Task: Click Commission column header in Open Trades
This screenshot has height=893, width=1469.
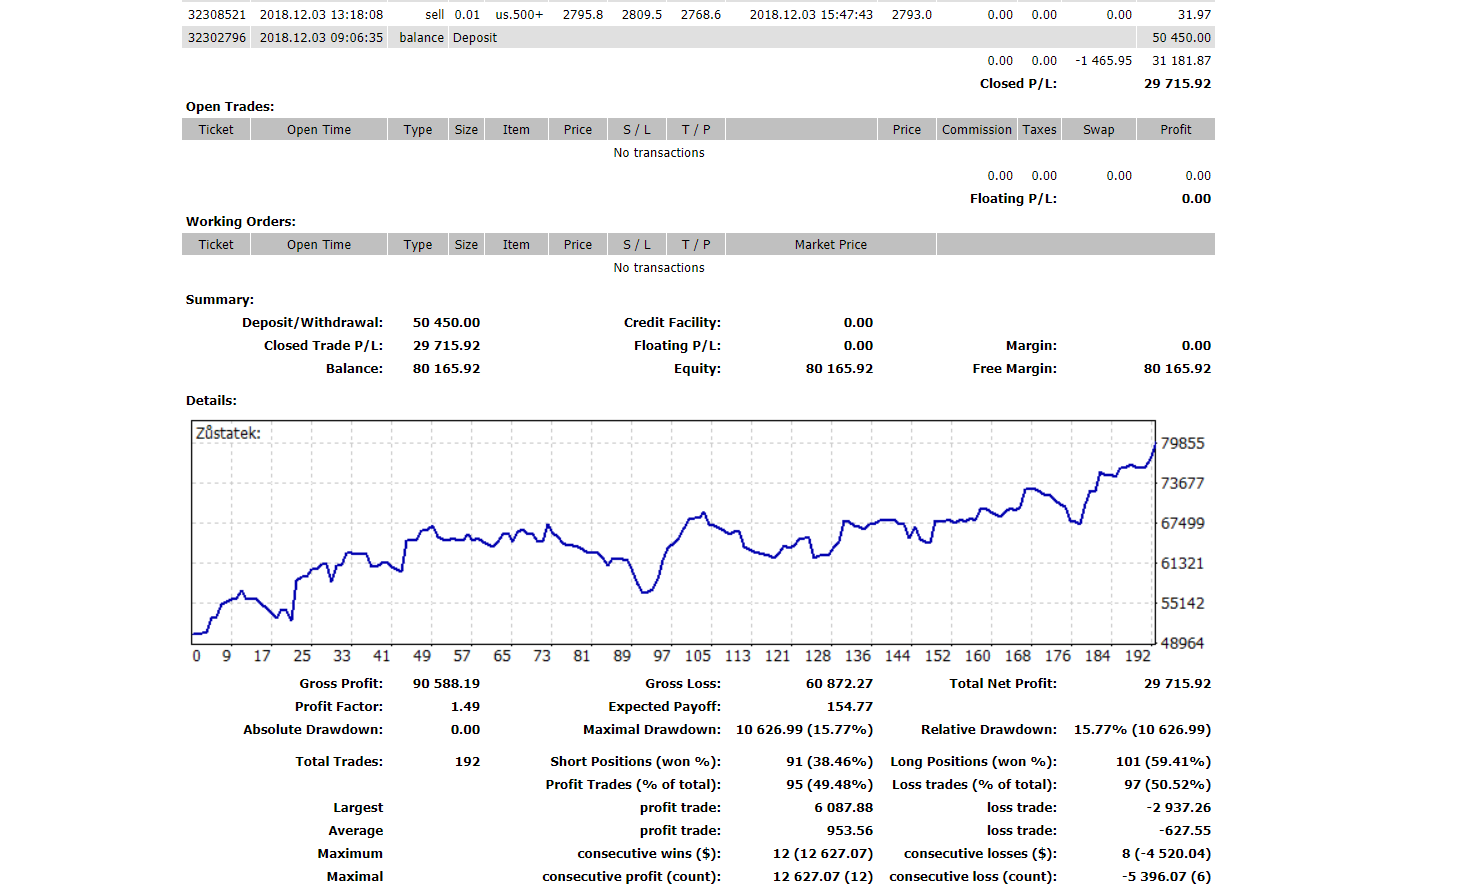Action: [x=977, y=130]
